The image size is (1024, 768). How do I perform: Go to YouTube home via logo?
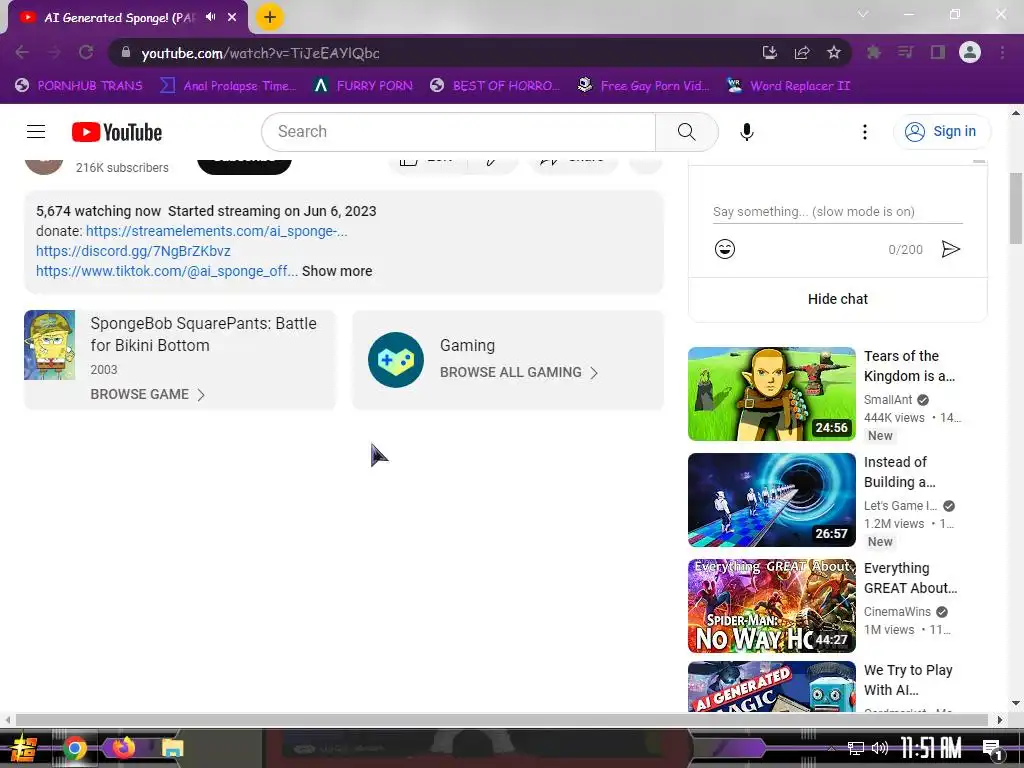(117, 132)
